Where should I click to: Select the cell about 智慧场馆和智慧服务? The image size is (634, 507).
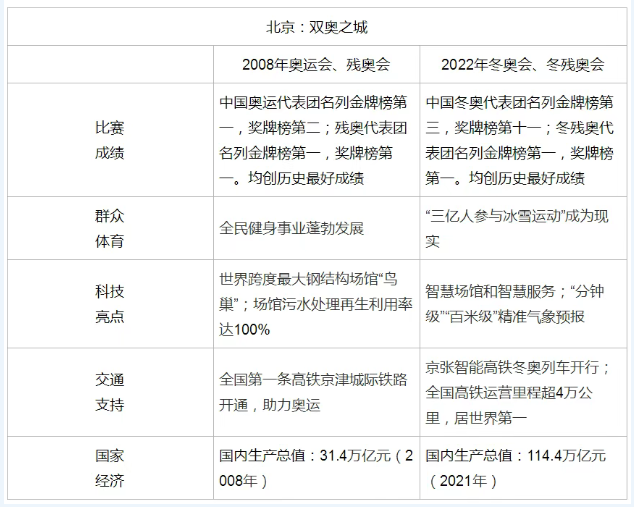pyautogui.click(x=523, y=304)
